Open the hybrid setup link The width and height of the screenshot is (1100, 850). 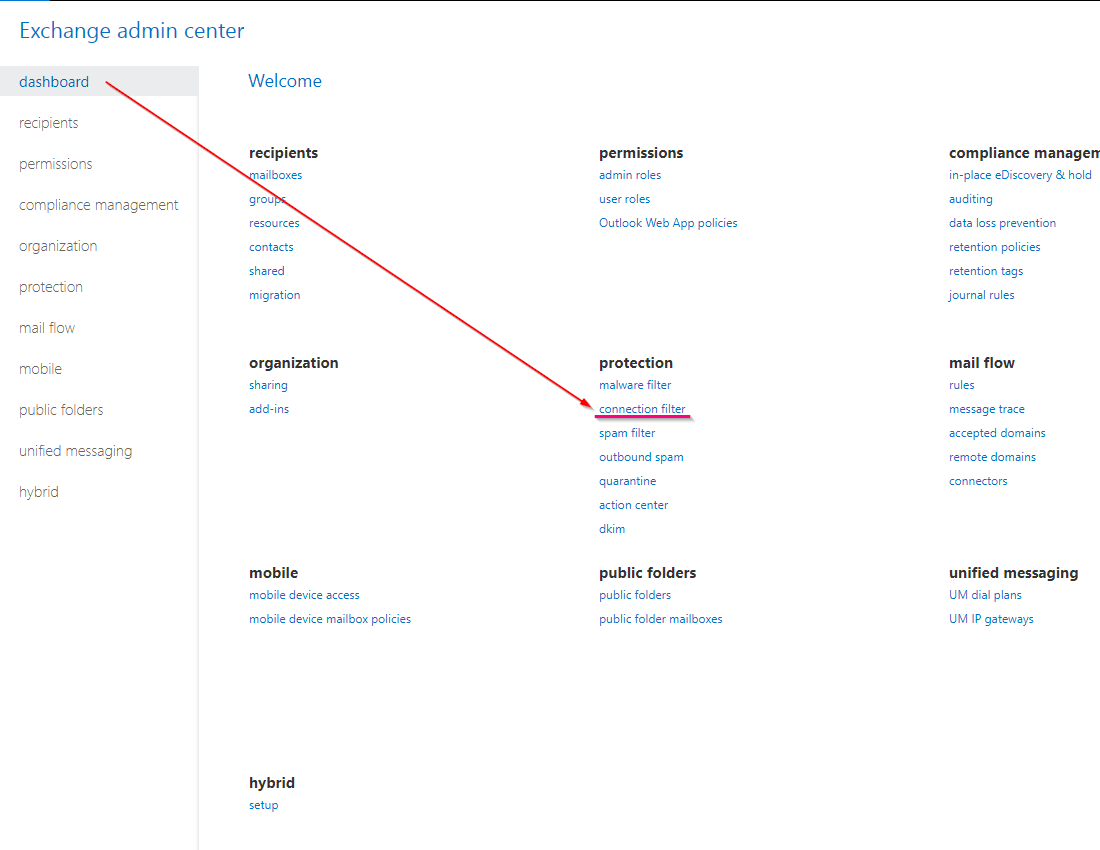click(263, 804)
